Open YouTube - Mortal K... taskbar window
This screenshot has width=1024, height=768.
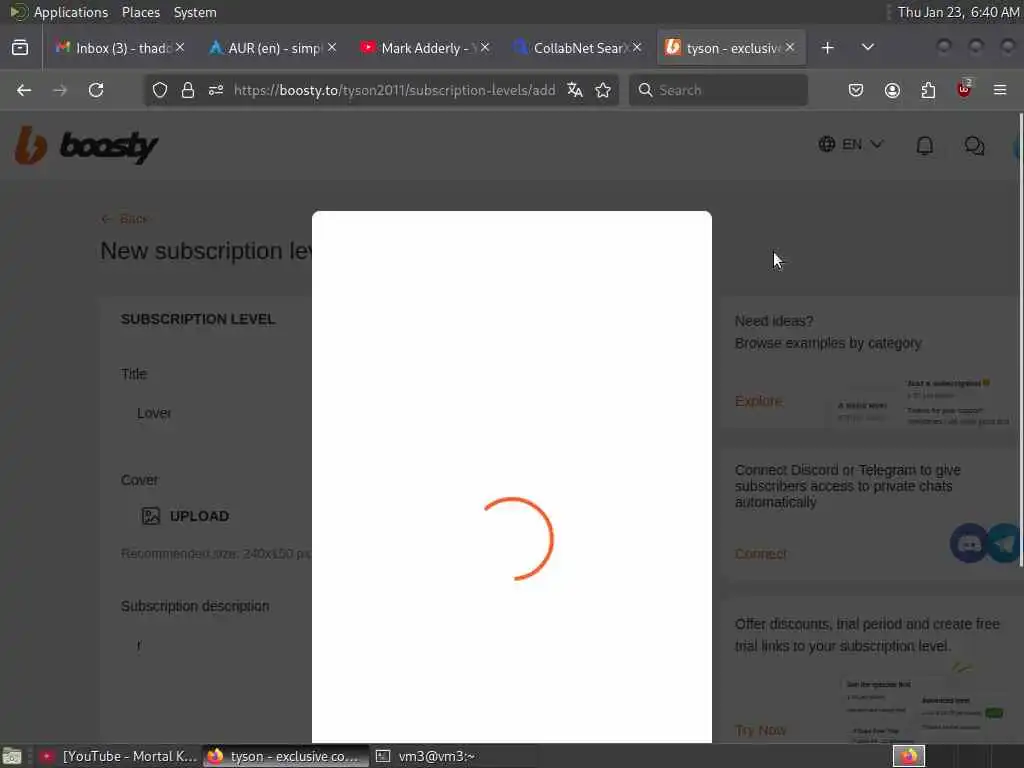tap(118, 756)
